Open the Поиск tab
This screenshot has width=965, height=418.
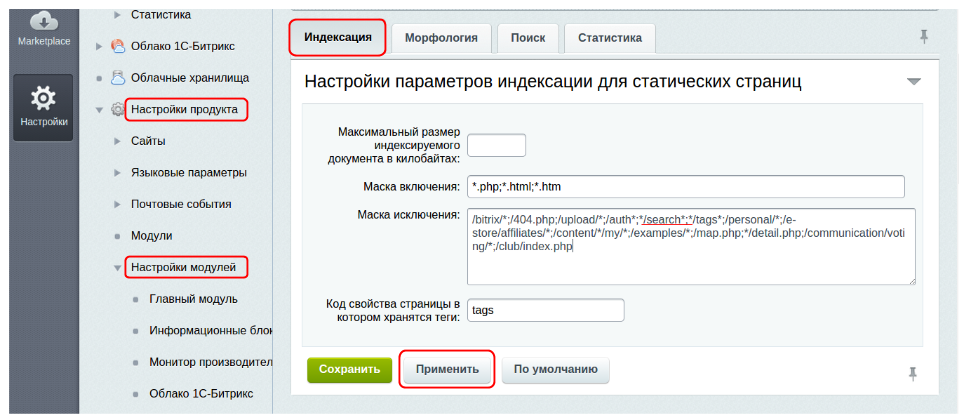(x=527, y=38)
